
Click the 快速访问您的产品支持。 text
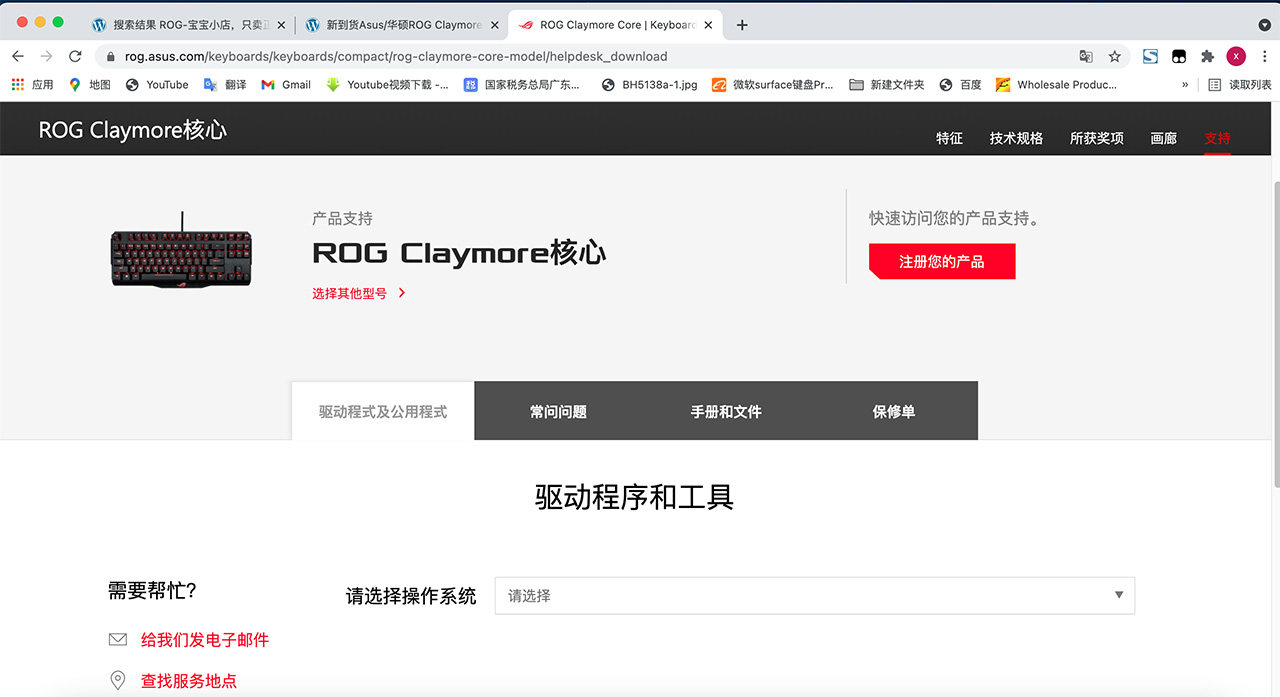click(954, 218)
